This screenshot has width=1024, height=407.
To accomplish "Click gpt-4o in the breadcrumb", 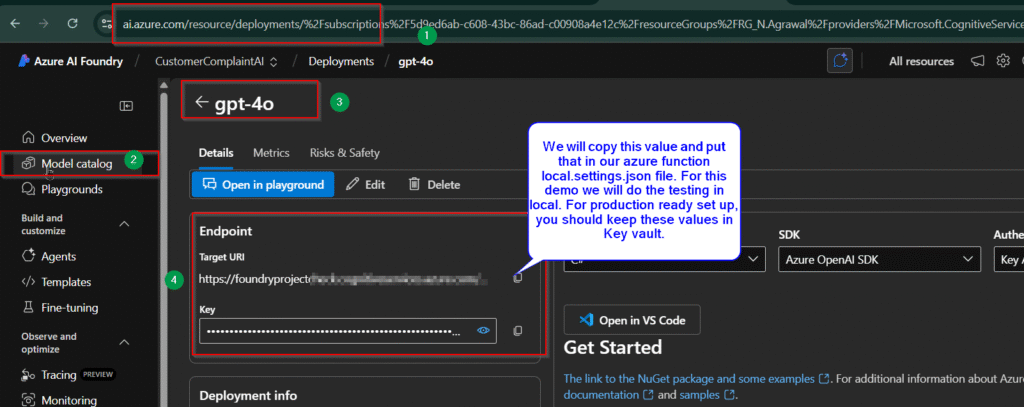I will pyautogui.click(x=416, y=61).
